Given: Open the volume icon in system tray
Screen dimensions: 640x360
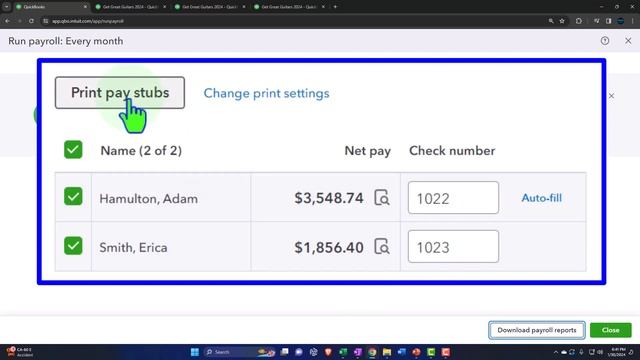Looking at the screenshot, I should point(600,352).
